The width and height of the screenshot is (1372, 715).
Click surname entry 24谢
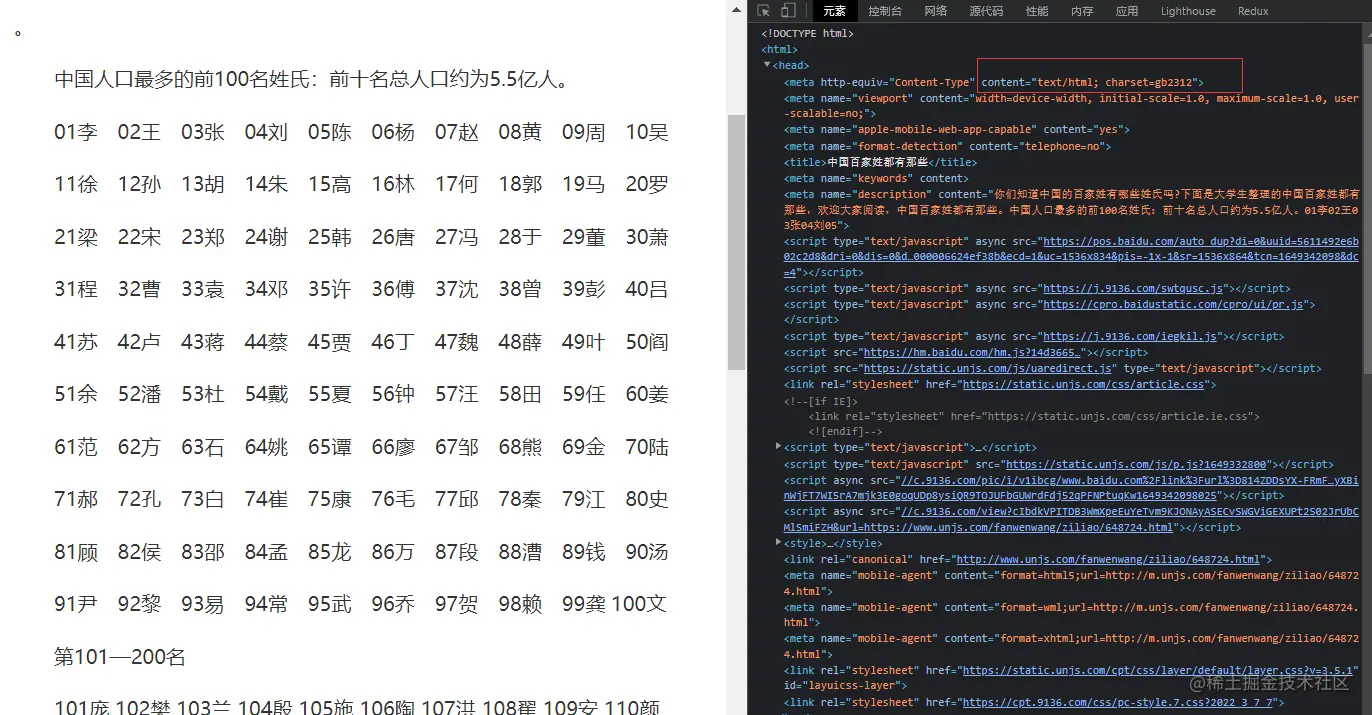pyautogui.click(x=266, y=237)
